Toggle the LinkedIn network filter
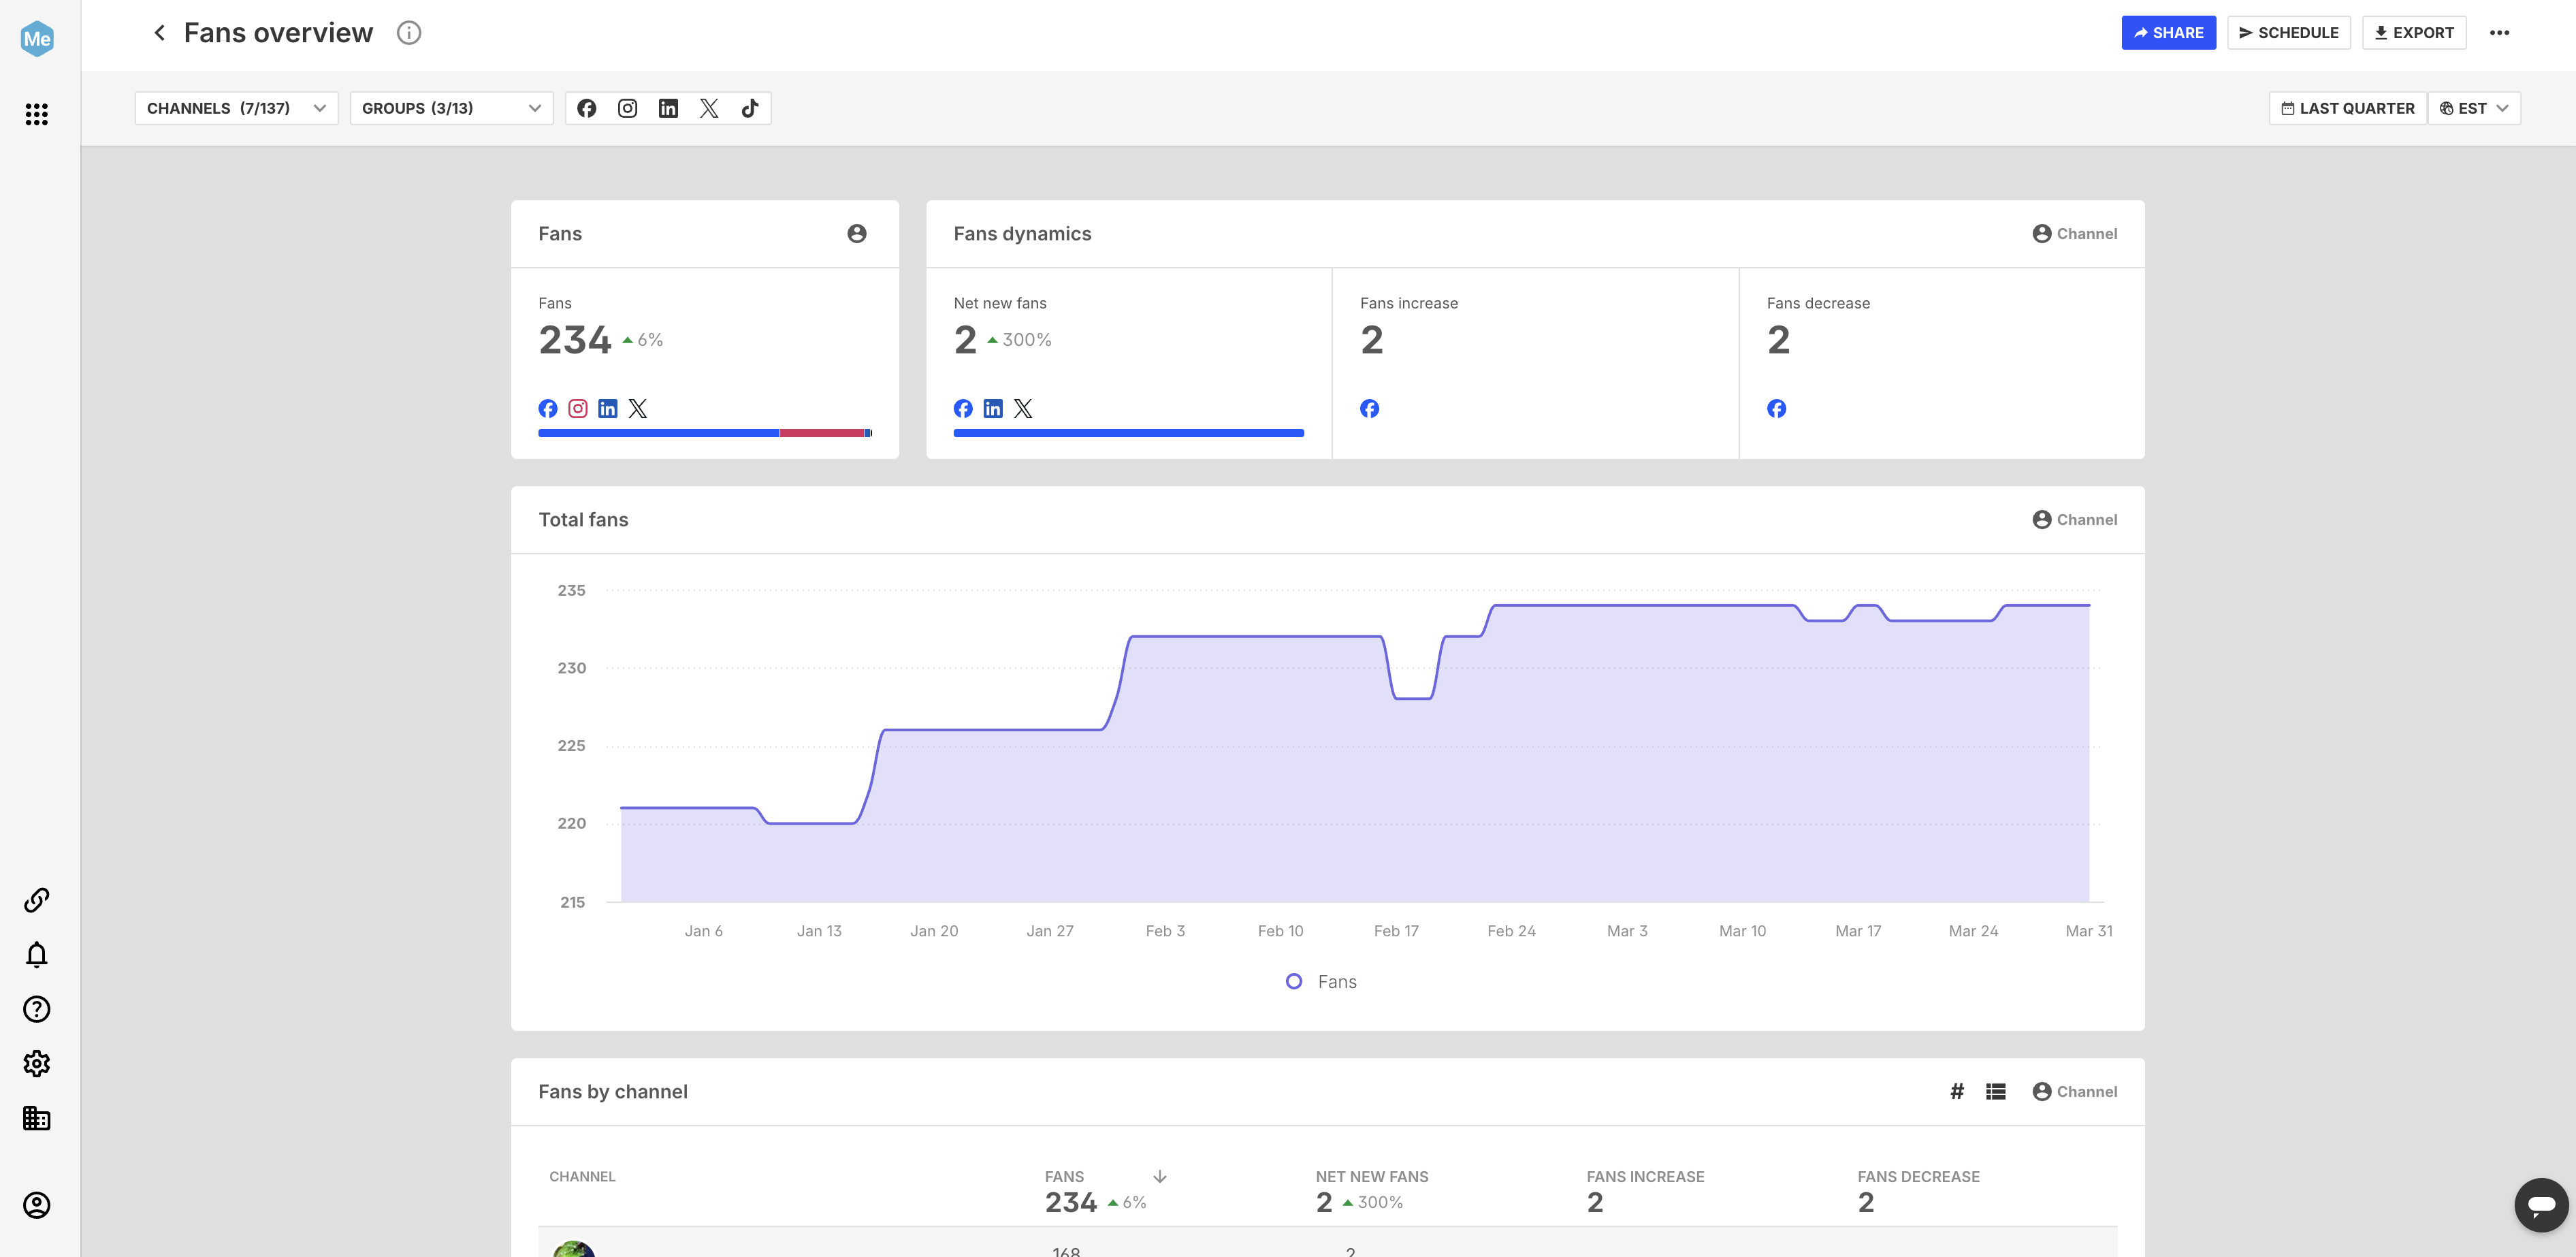 coord(668,108)
